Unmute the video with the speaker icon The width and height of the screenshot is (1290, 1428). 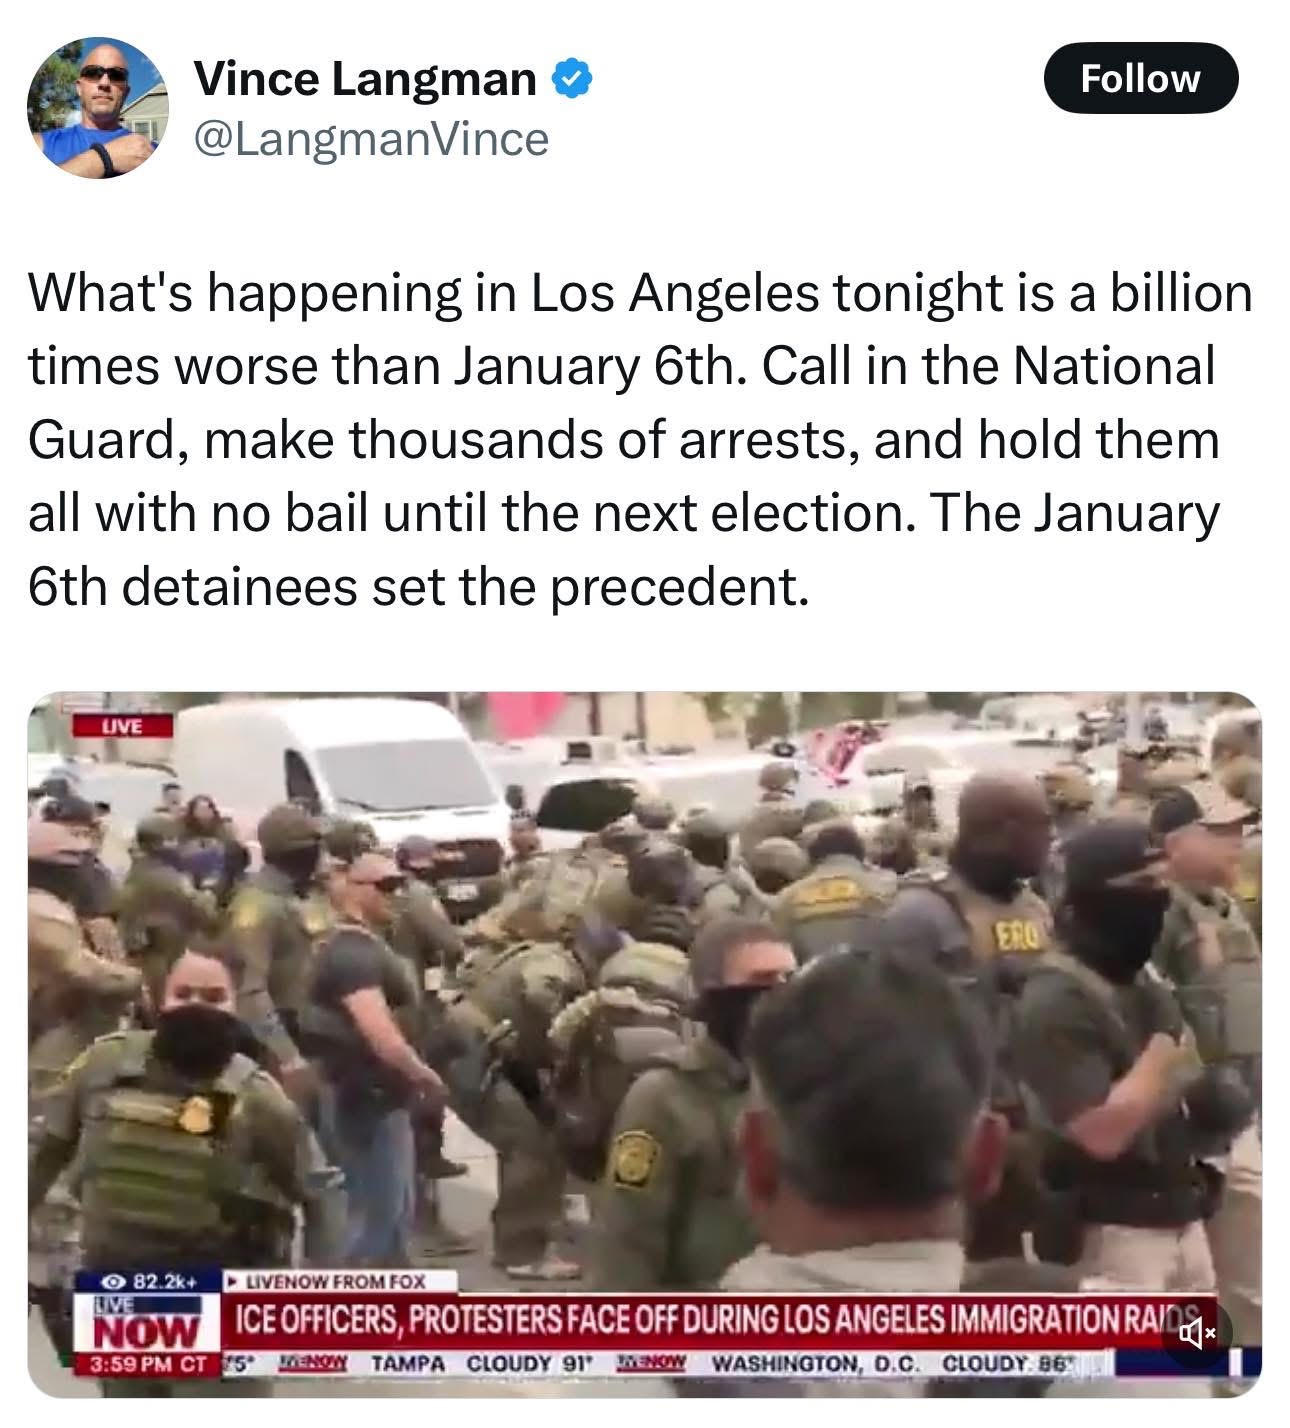(x=1197, y=1333)
